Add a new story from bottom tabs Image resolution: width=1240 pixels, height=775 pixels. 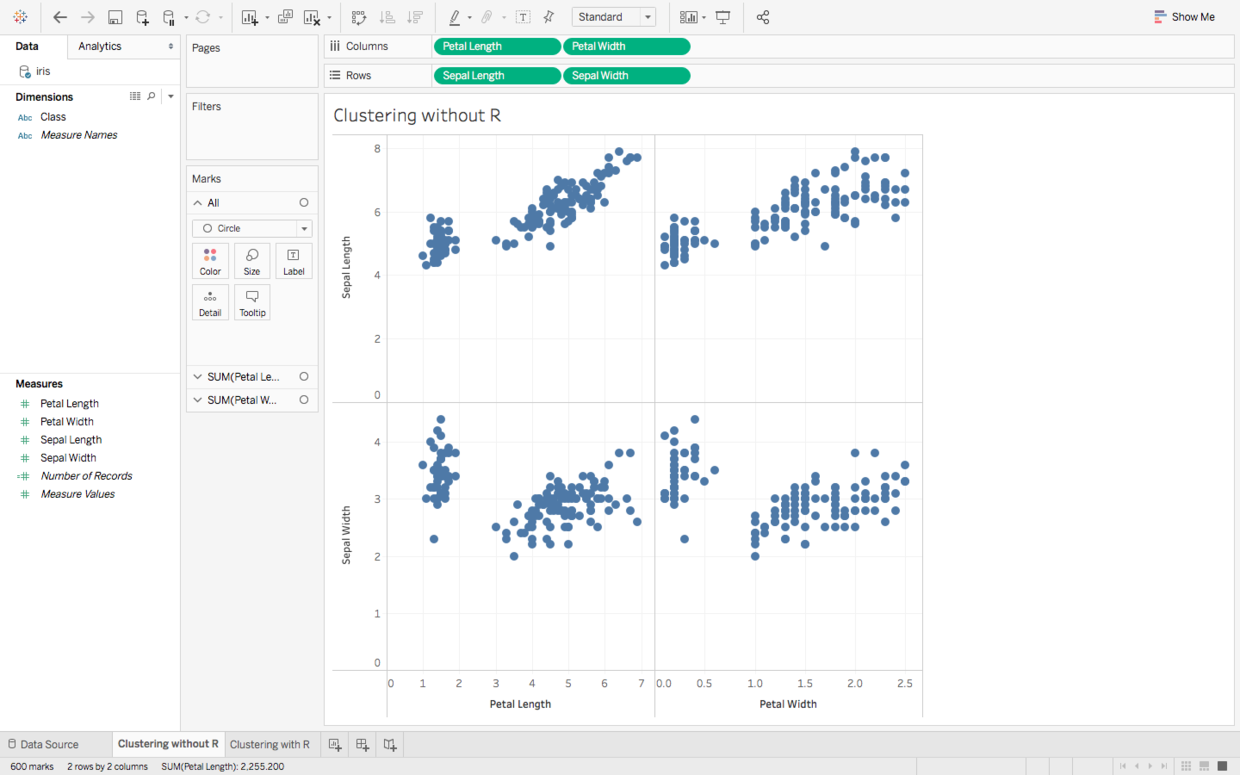390,745
